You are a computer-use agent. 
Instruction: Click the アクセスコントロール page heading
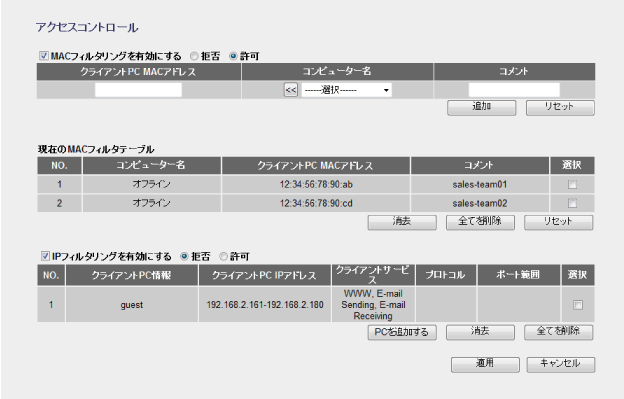87,27
